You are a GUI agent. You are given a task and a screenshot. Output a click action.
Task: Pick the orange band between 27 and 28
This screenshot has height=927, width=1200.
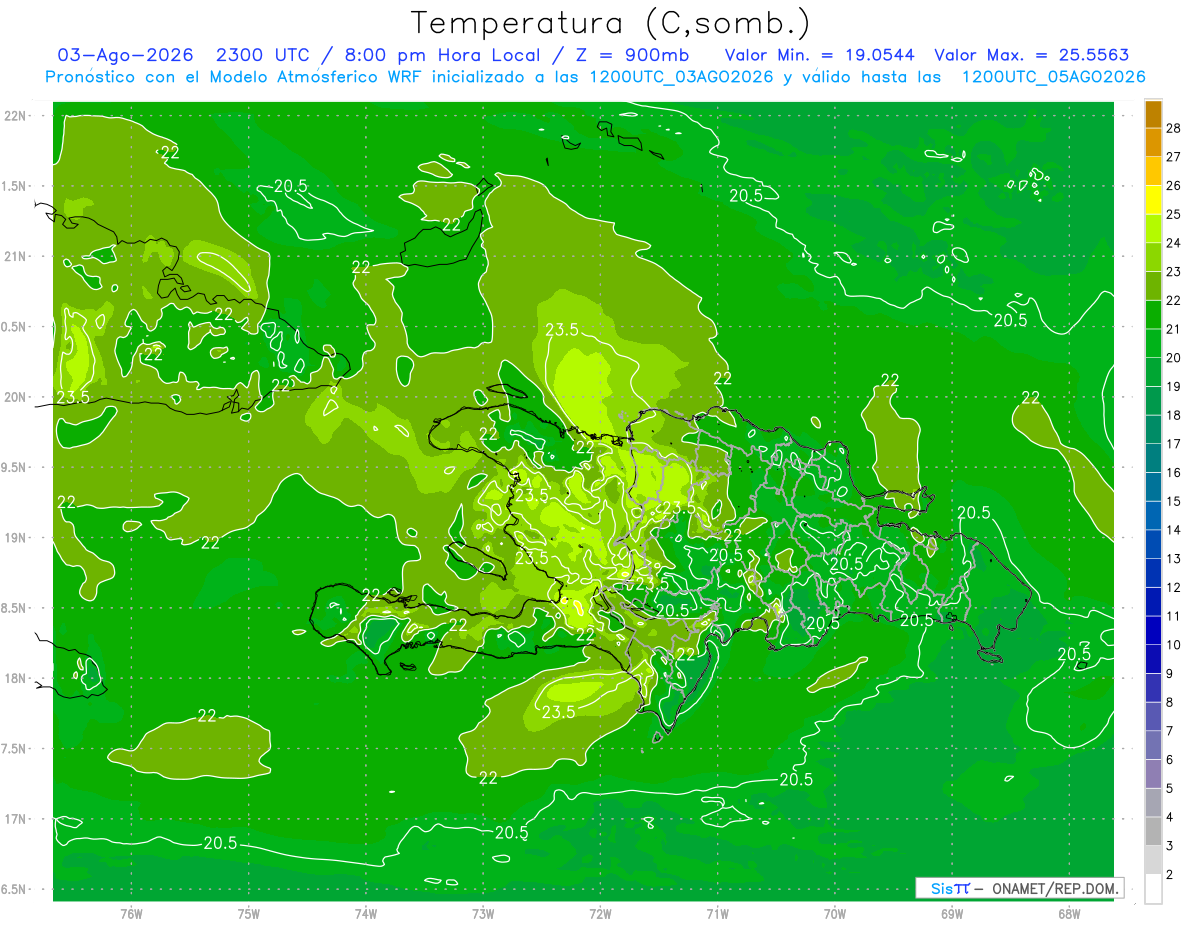click(1153, 142)
